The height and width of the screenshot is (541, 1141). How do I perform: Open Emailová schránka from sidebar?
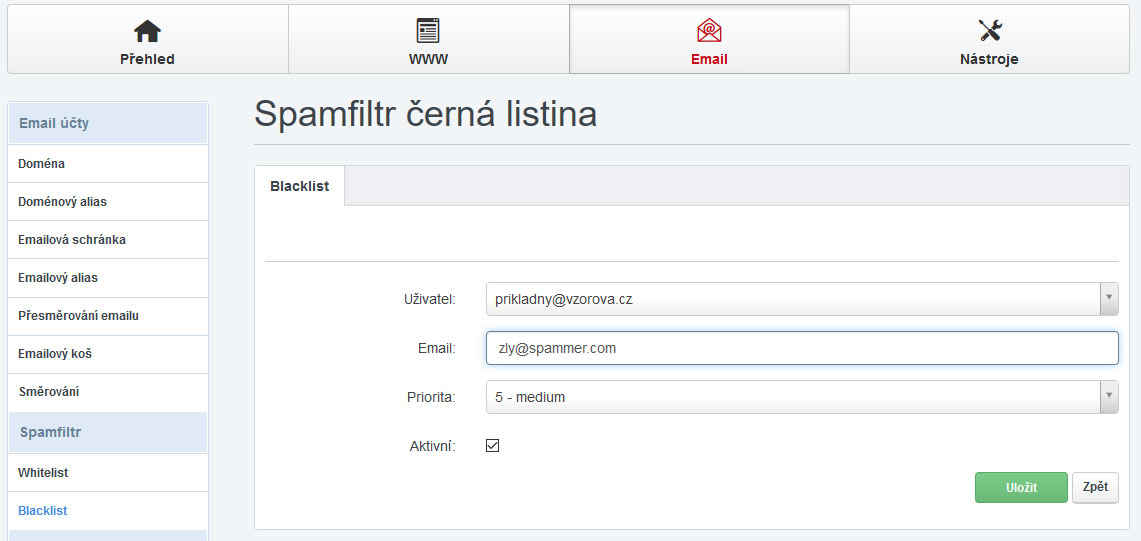point(72,239)
